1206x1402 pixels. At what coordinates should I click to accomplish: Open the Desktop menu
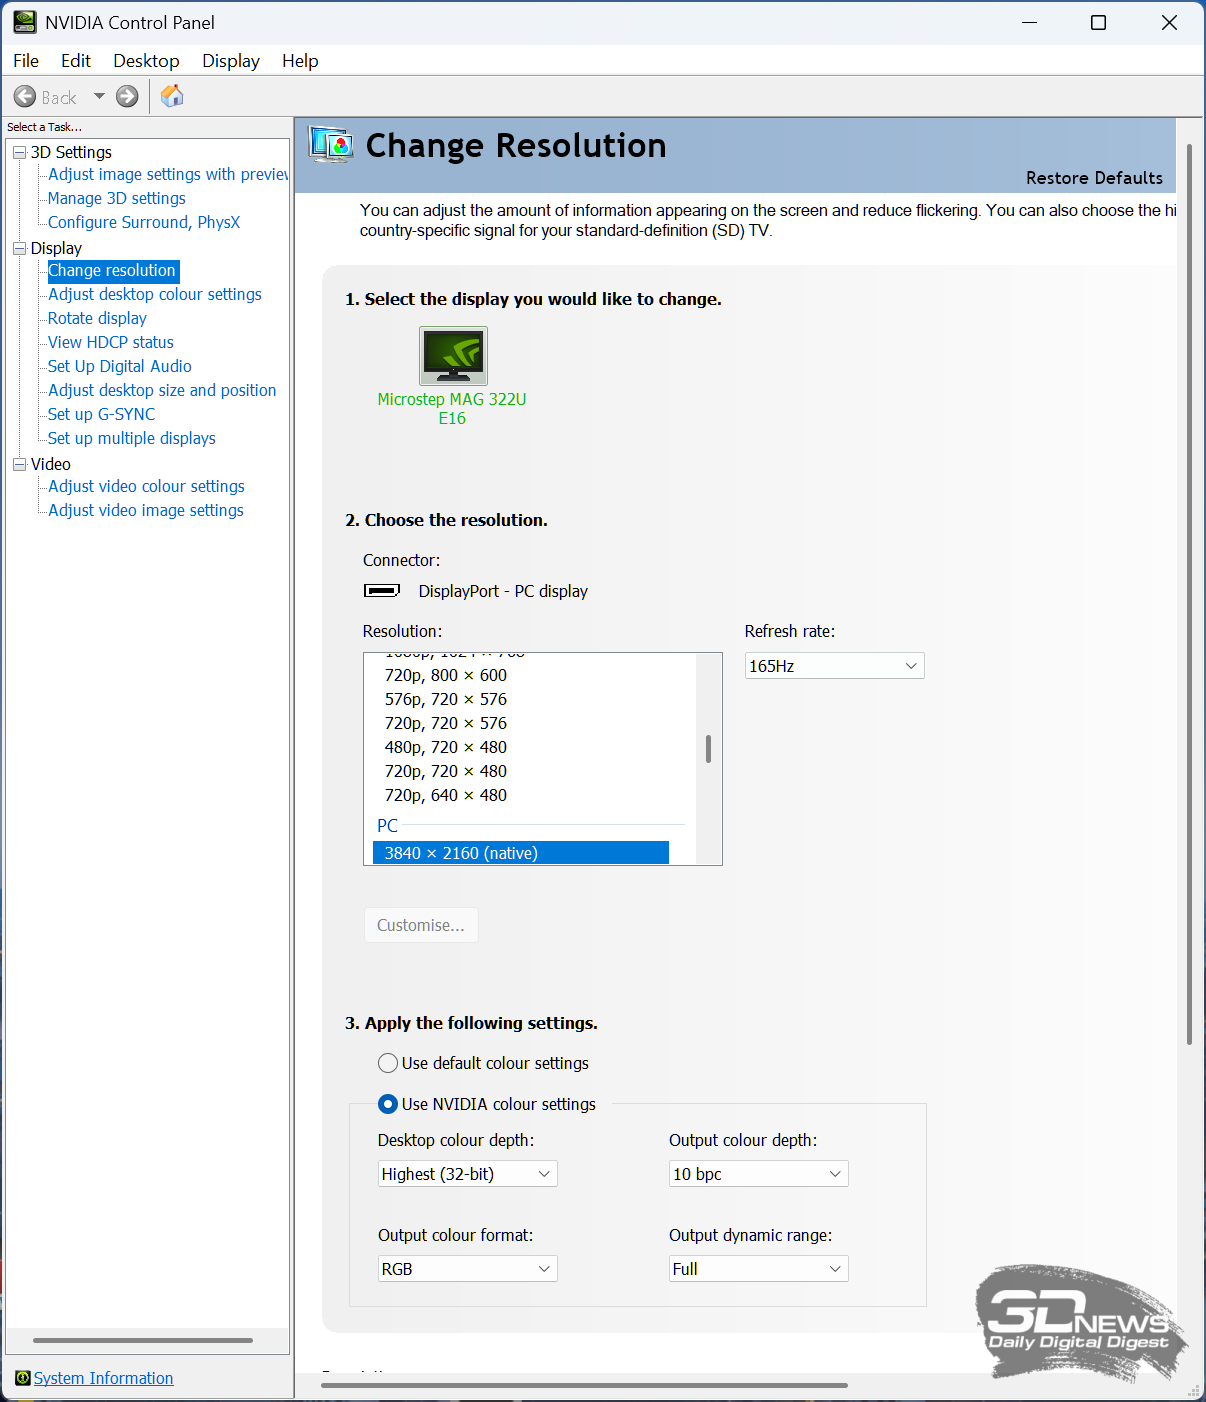(146, 61)
